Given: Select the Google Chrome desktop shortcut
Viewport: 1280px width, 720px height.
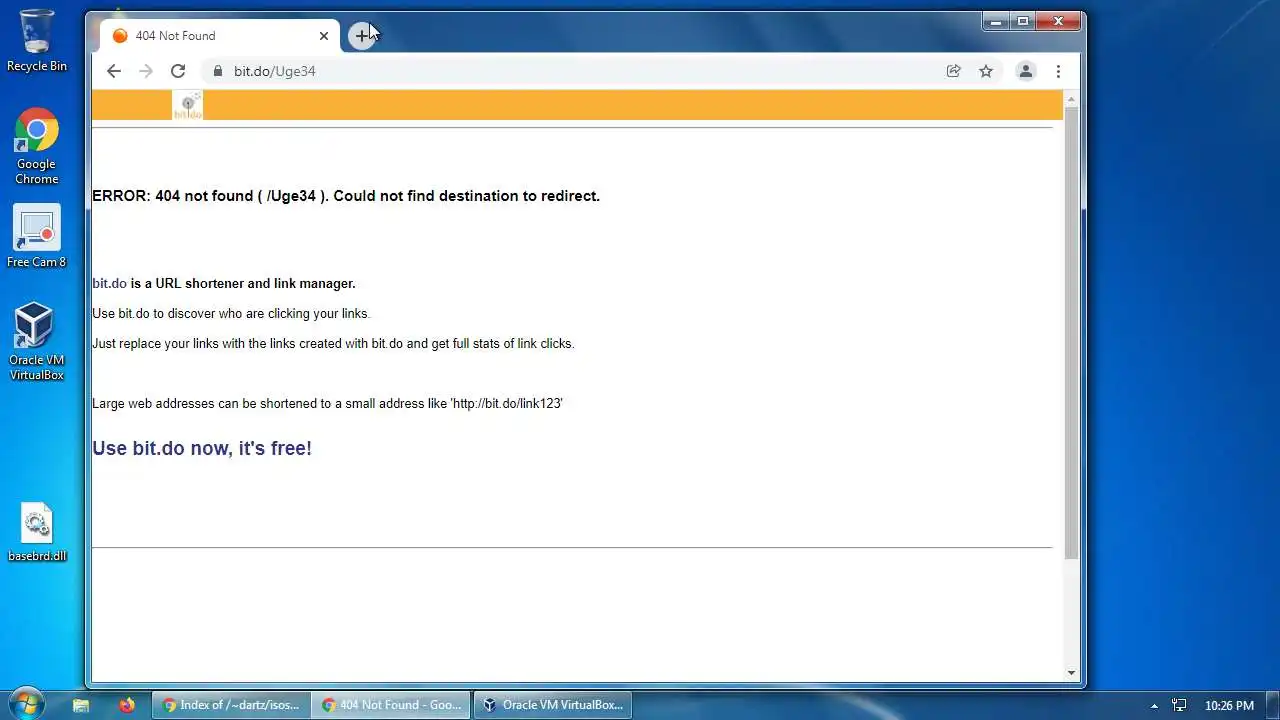Looking at the screenshot, I should pyautogui.click(x=37, y=146).
